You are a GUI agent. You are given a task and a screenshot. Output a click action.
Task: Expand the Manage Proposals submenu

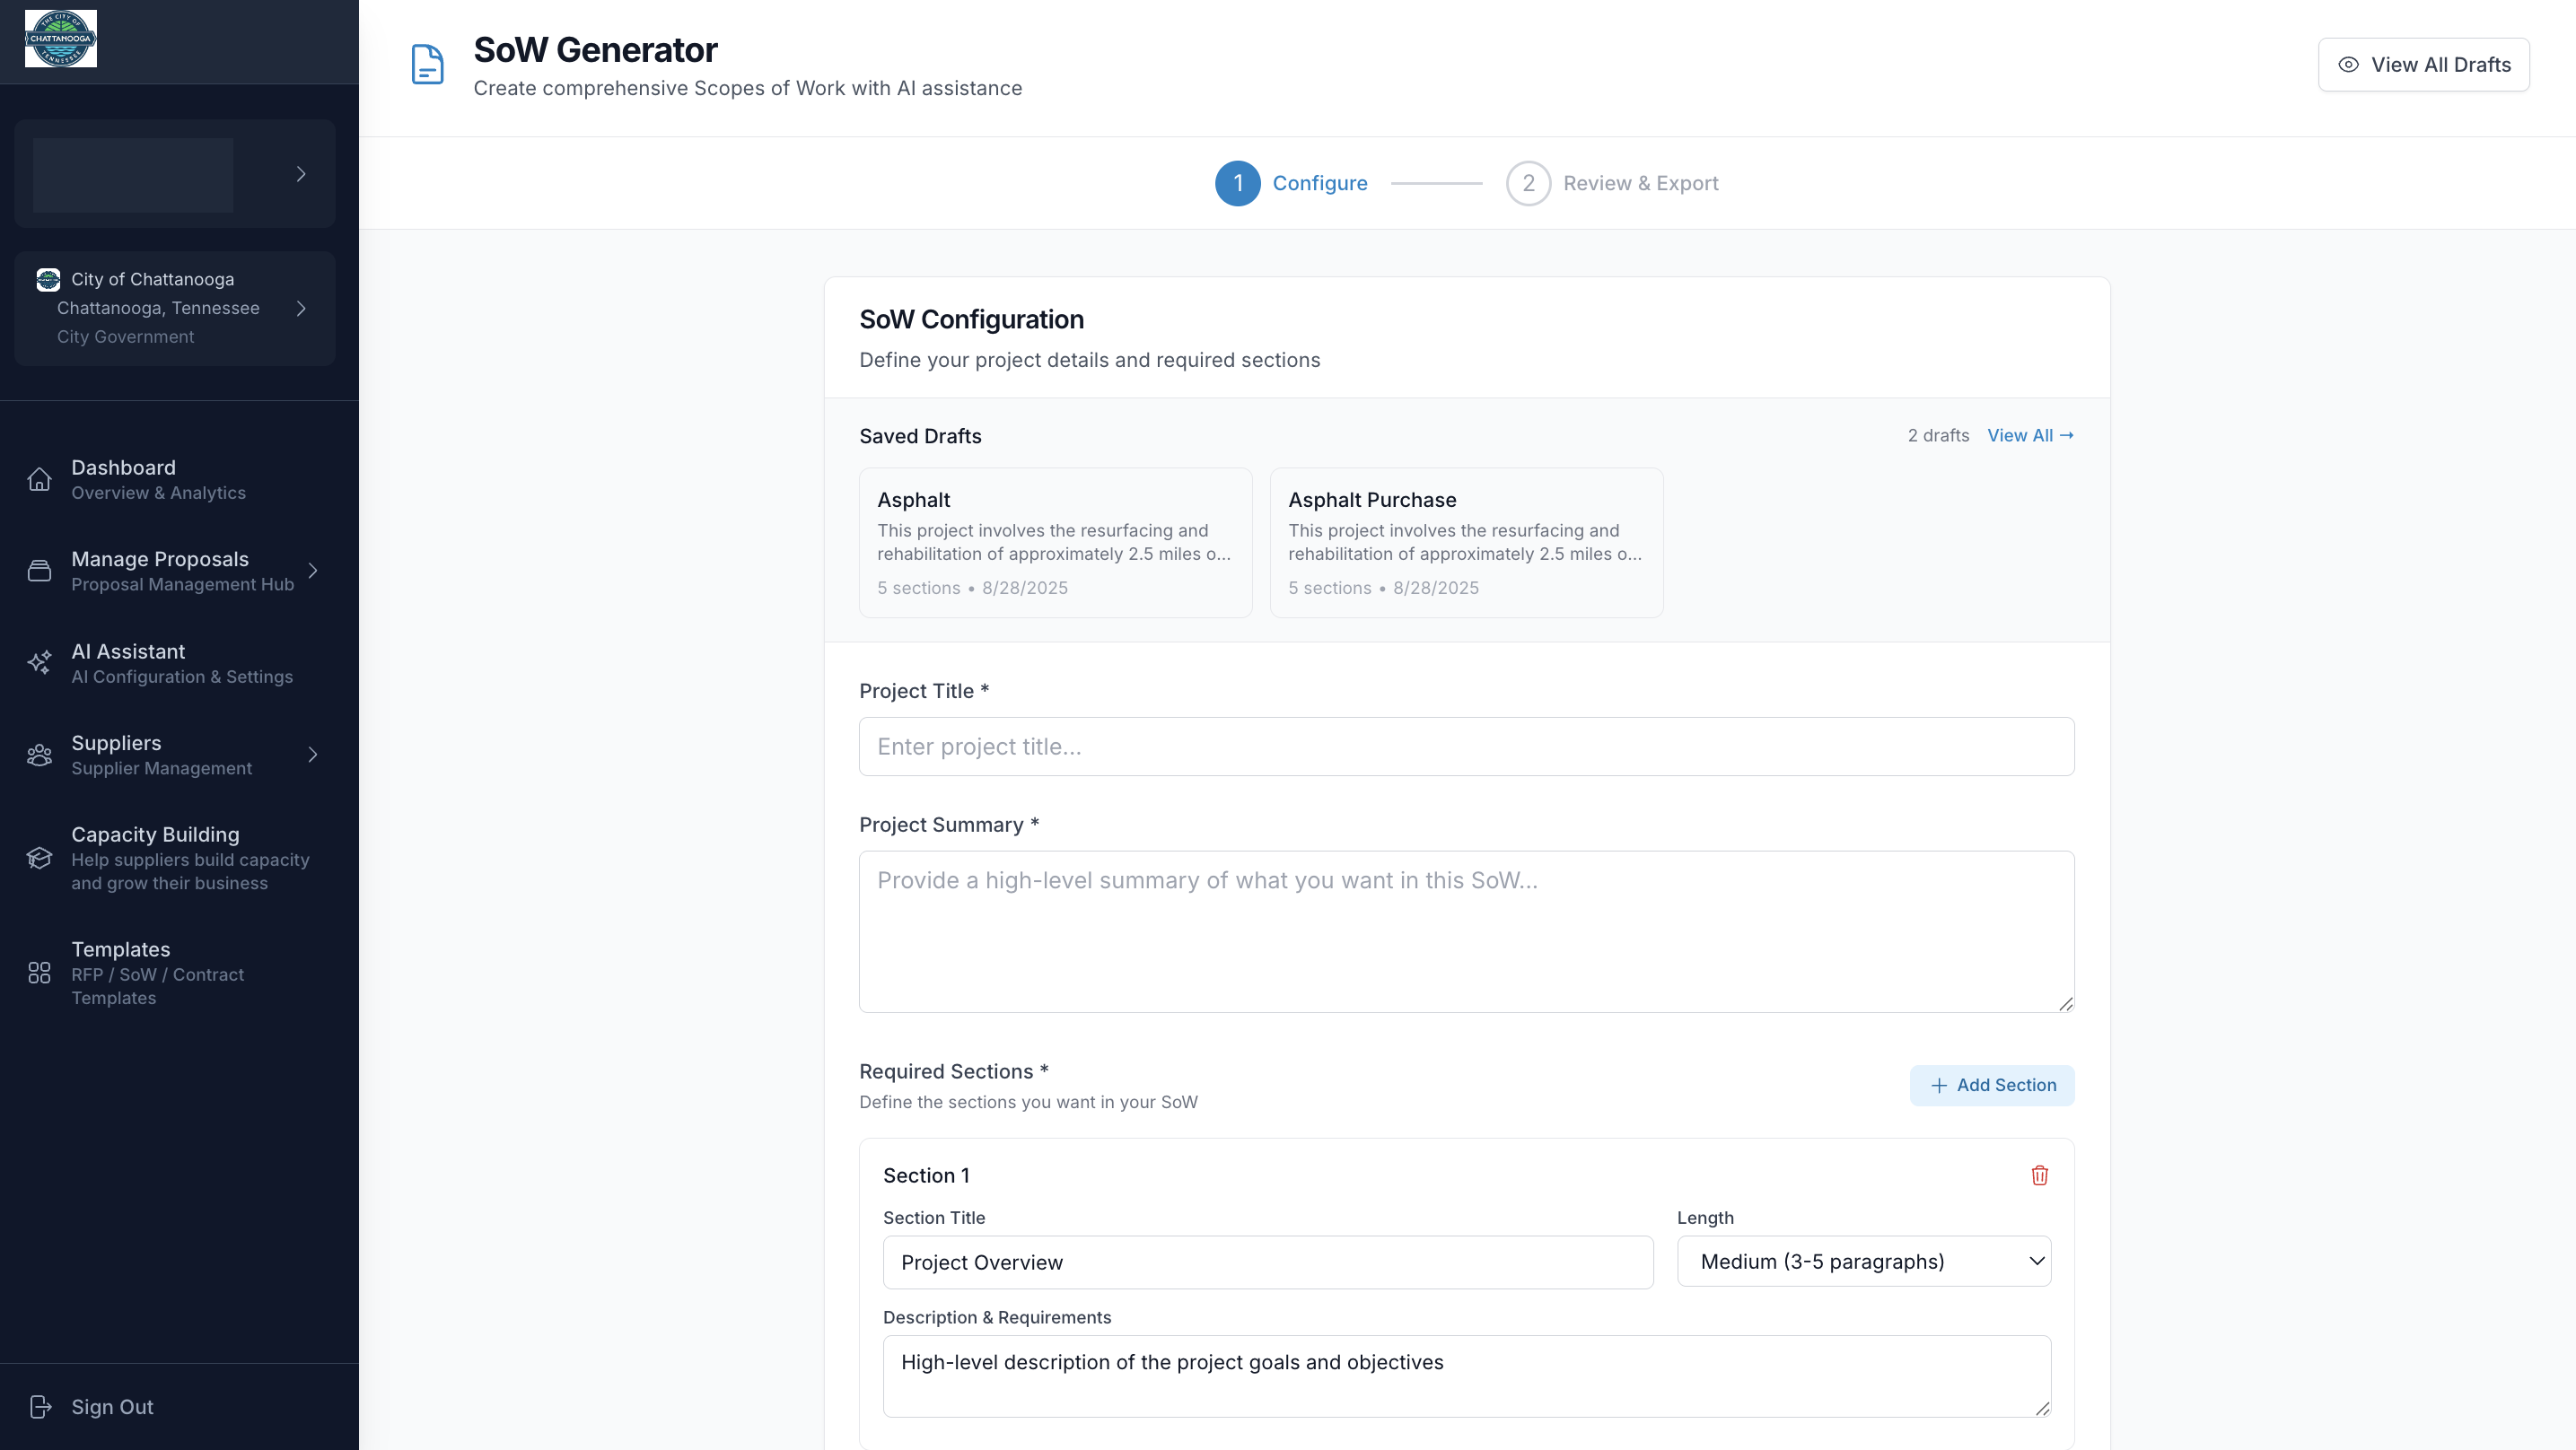coord(313,570)
